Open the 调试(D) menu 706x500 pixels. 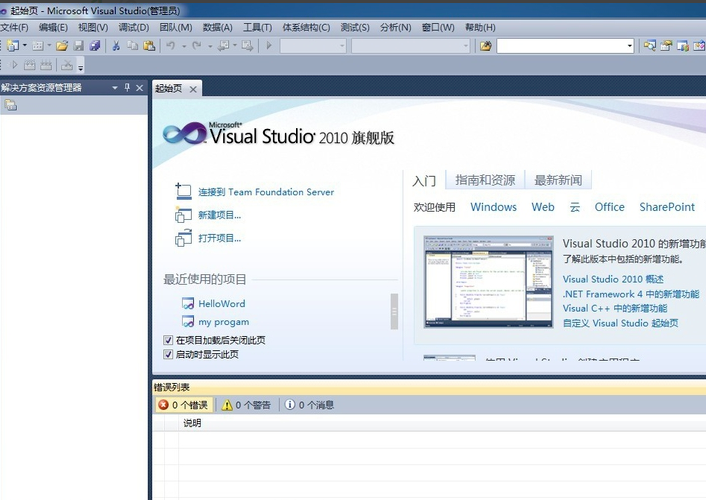tap(133, 27)
